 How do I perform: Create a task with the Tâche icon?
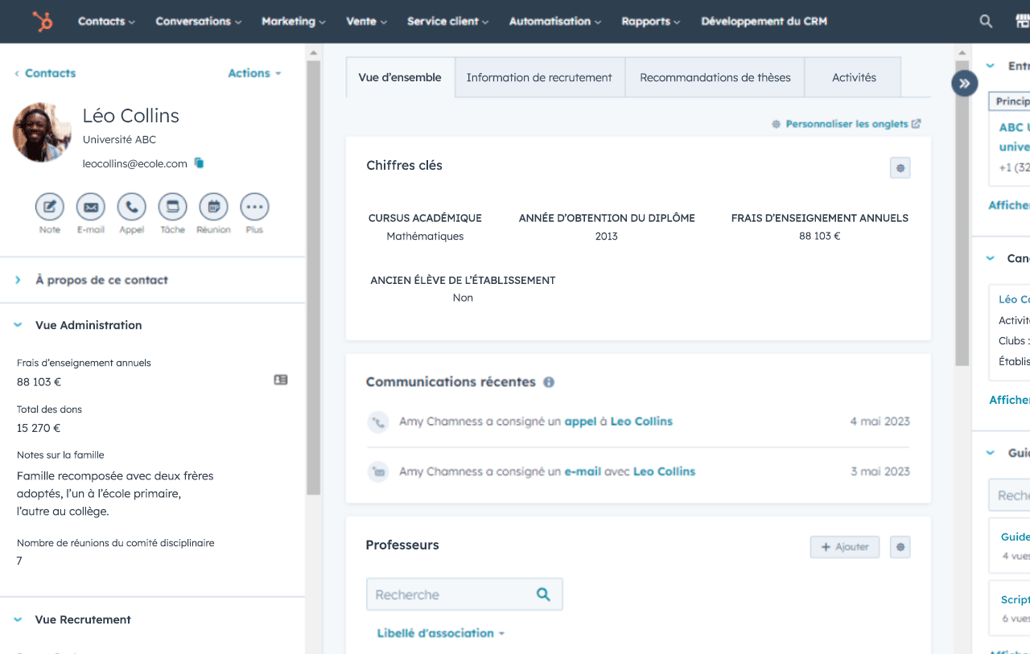[172, 207]
